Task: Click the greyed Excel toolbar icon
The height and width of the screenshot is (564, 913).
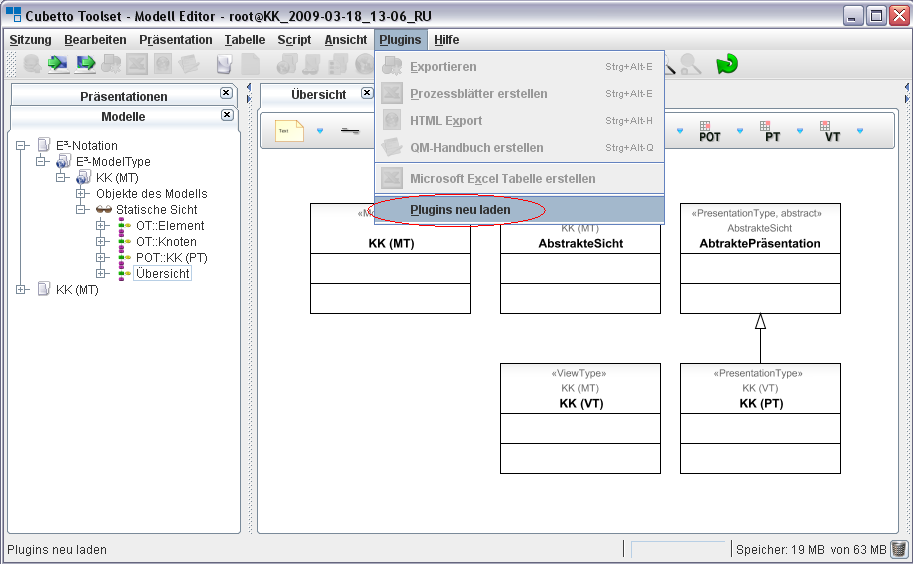Action: click(137, 63)
